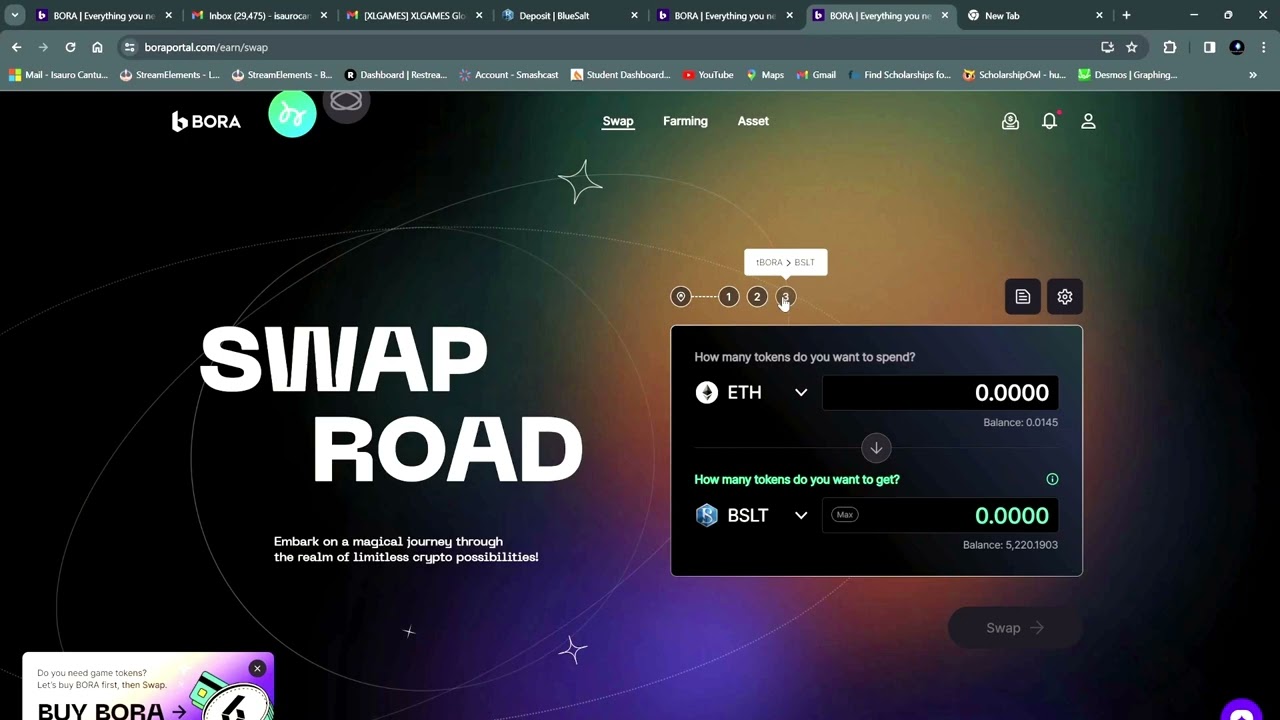The image size is (1280, 720).
Task: Open the notifications bell
Action: 1049,121
